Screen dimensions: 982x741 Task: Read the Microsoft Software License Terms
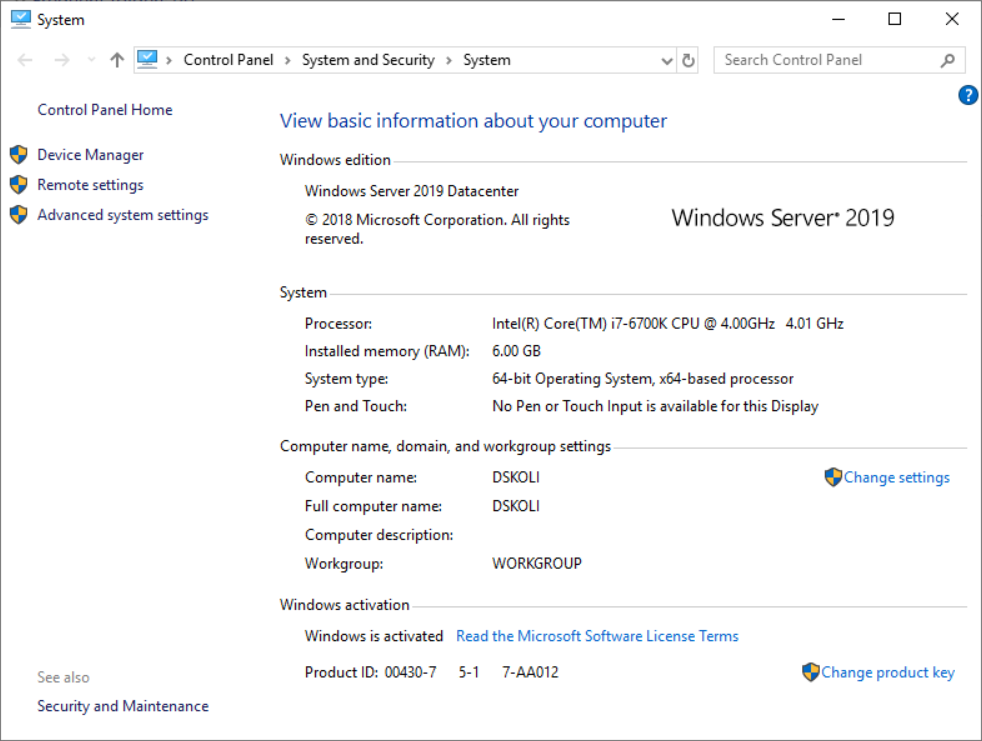pos(597,636)
